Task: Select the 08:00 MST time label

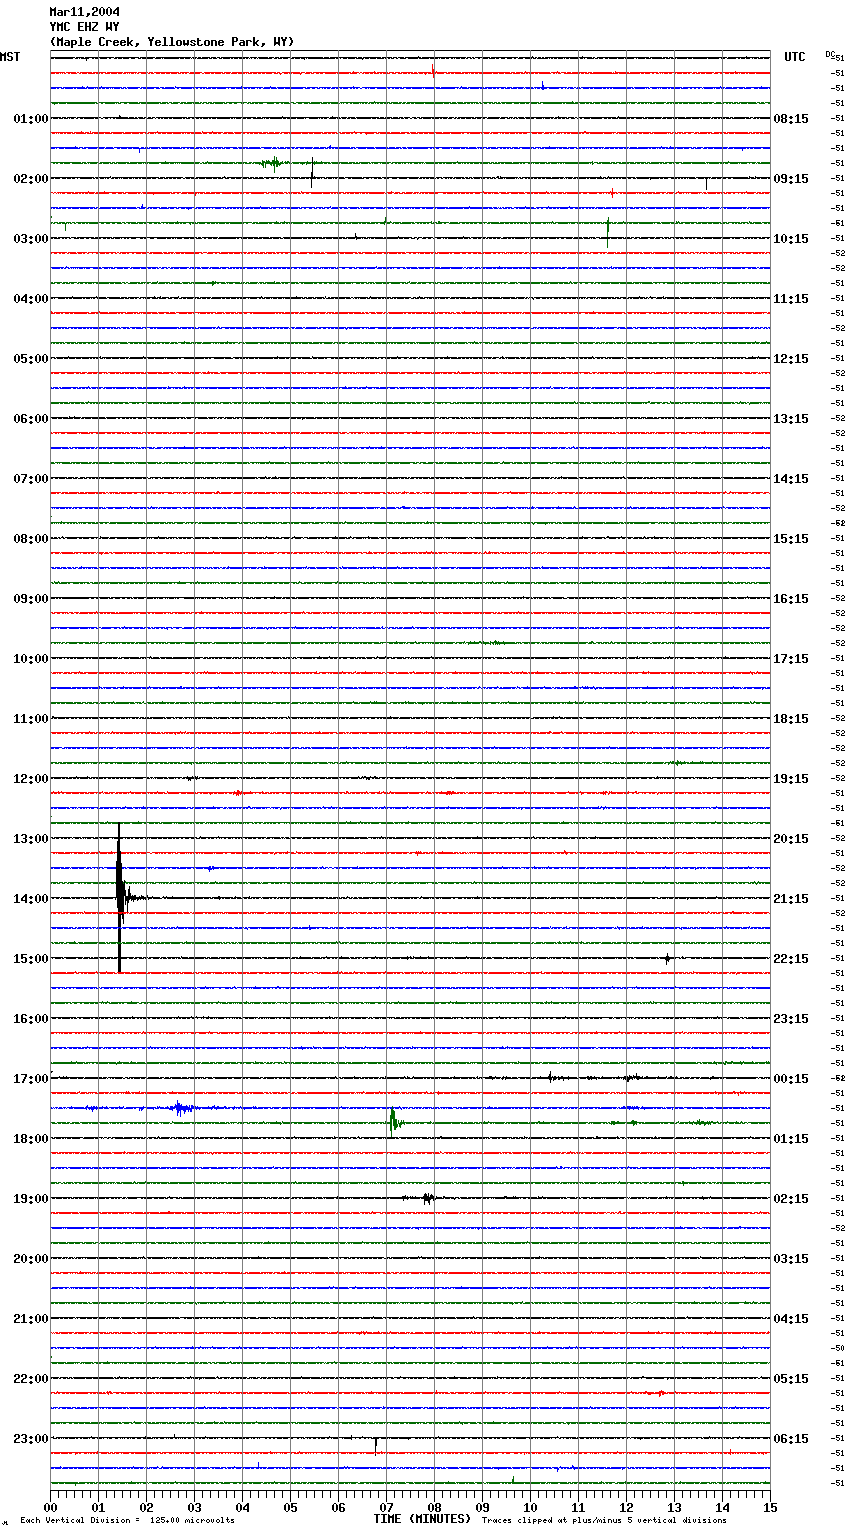Action: coord(31,539)
